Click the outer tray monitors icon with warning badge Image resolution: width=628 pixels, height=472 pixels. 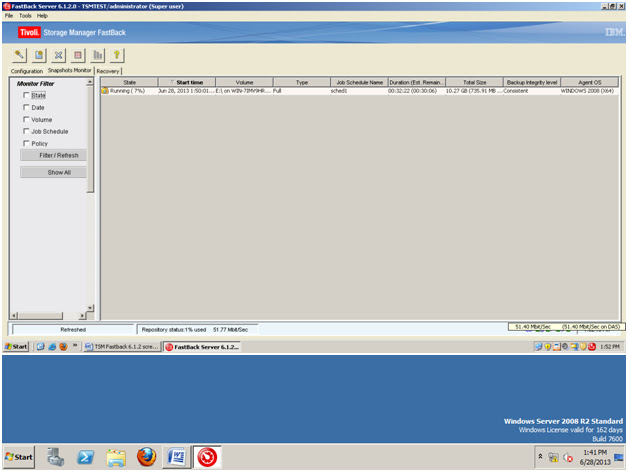(x=554, y=457)
